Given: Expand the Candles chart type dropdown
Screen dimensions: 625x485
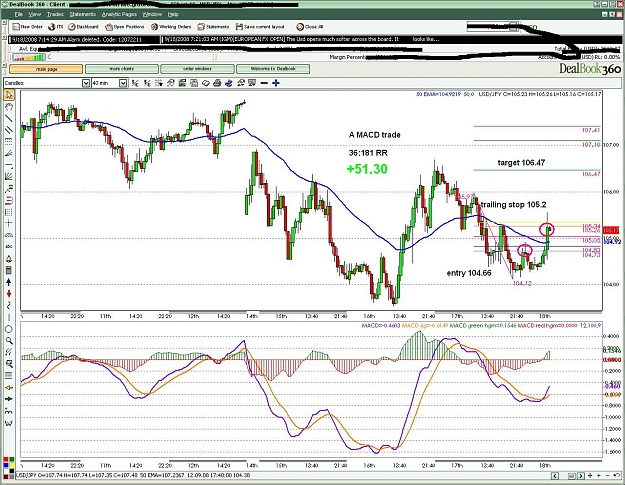Looking at the screenshot, I should tap(86, 83).
